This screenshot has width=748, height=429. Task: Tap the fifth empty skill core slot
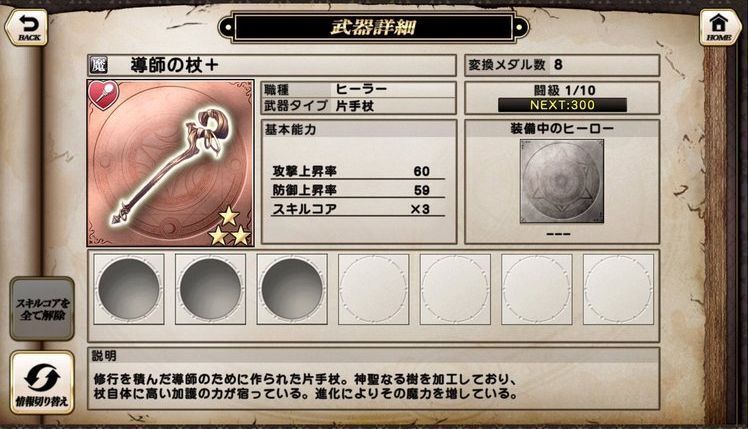pos(455,289)
